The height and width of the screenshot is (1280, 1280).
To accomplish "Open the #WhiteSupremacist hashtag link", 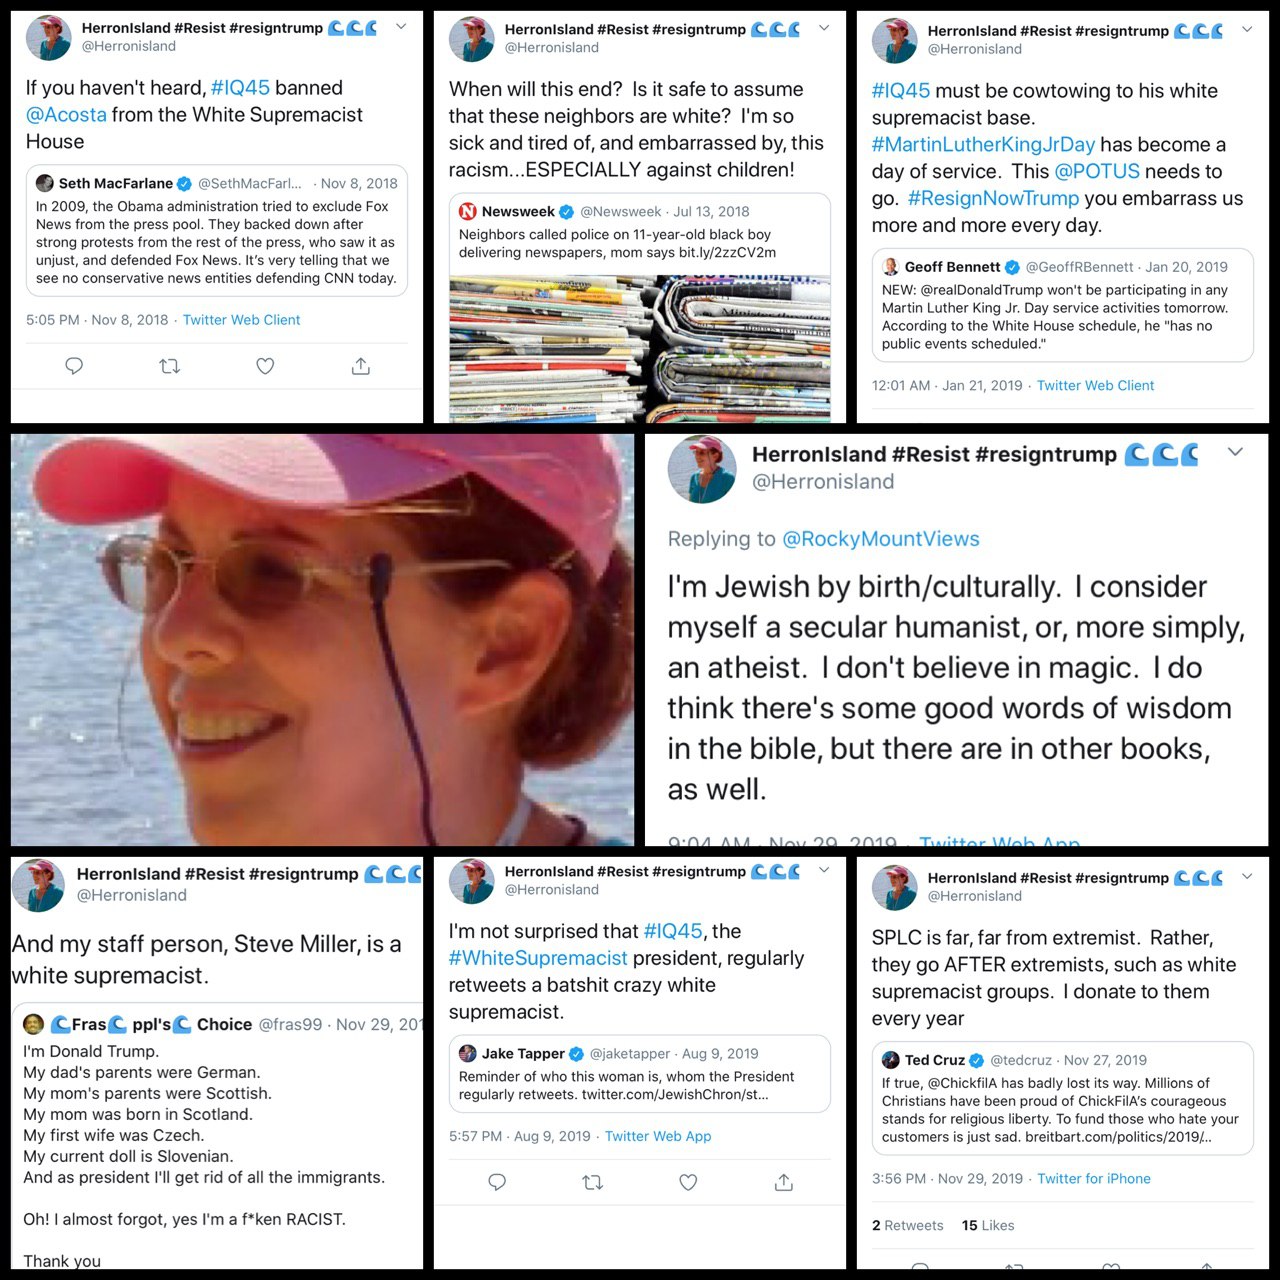I will 538,958.
